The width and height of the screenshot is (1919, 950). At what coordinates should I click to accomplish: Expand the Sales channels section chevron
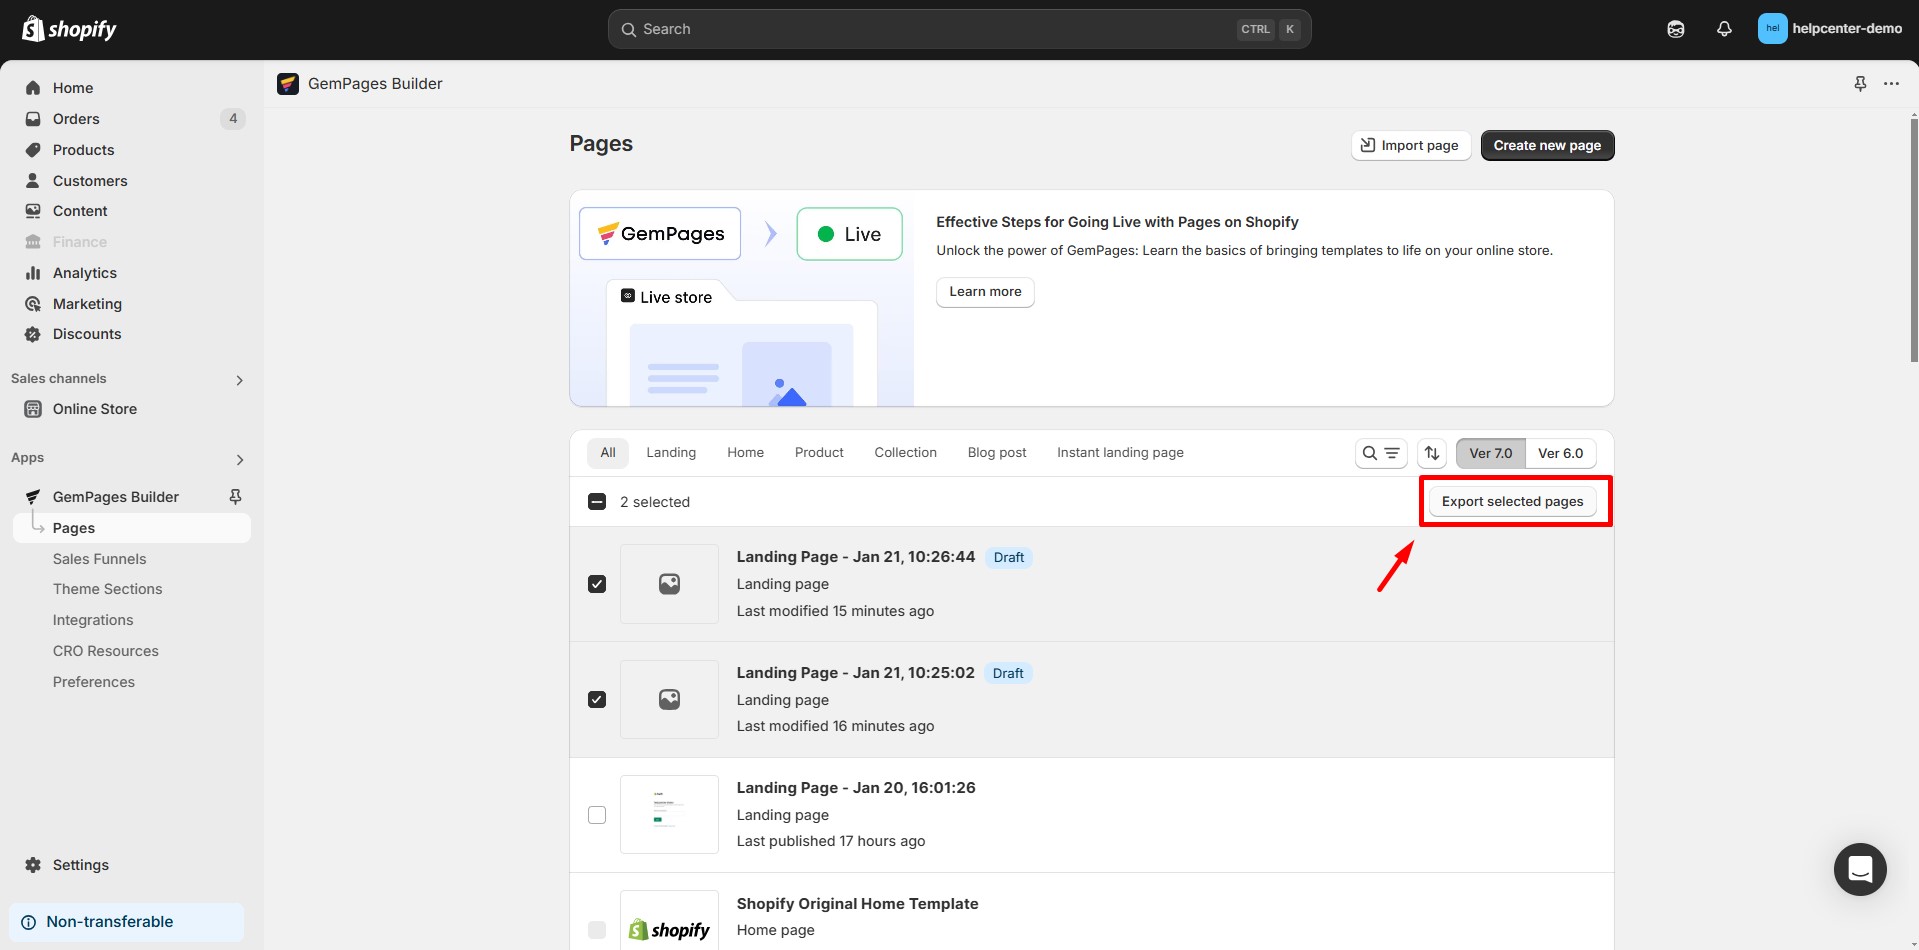[239, 380]
